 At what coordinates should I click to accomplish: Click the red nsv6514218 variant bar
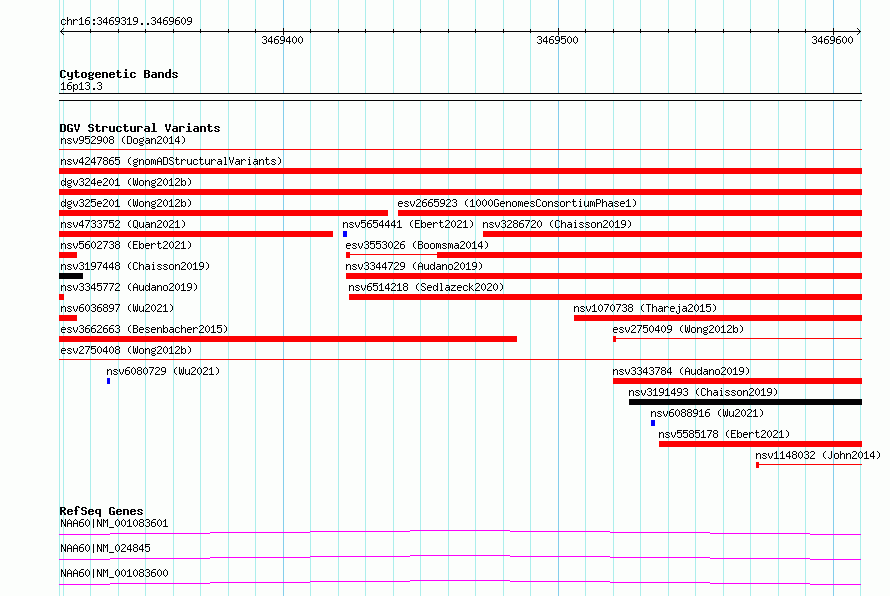606,297
